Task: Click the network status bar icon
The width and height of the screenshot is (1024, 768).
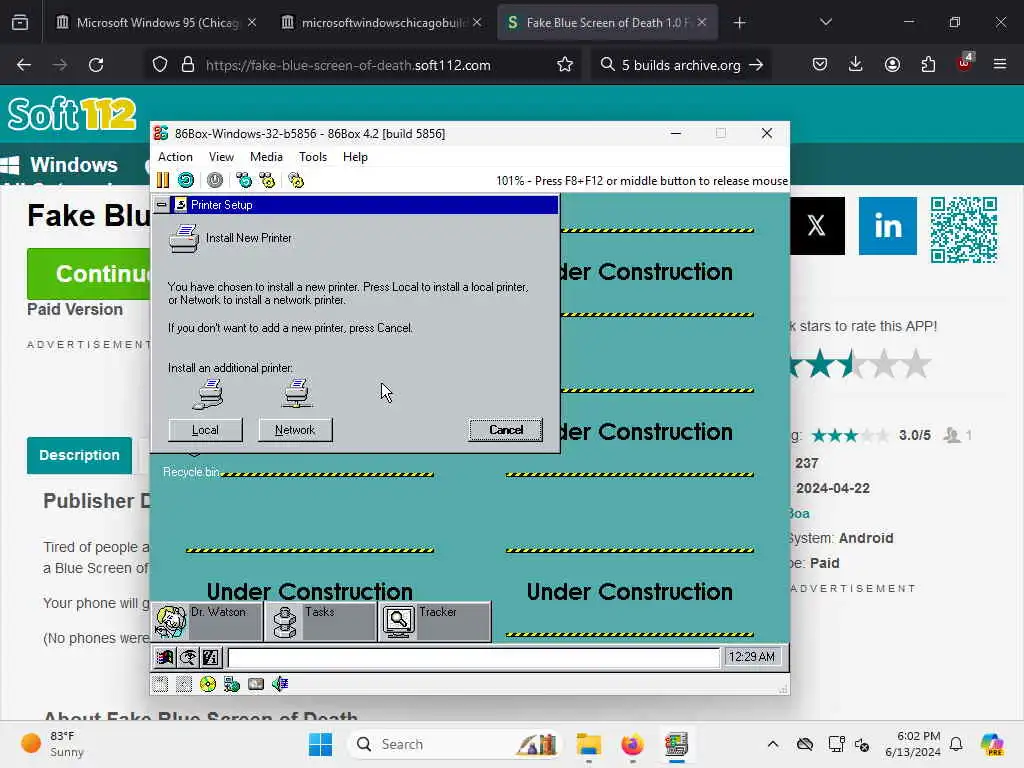Action: 232,684
